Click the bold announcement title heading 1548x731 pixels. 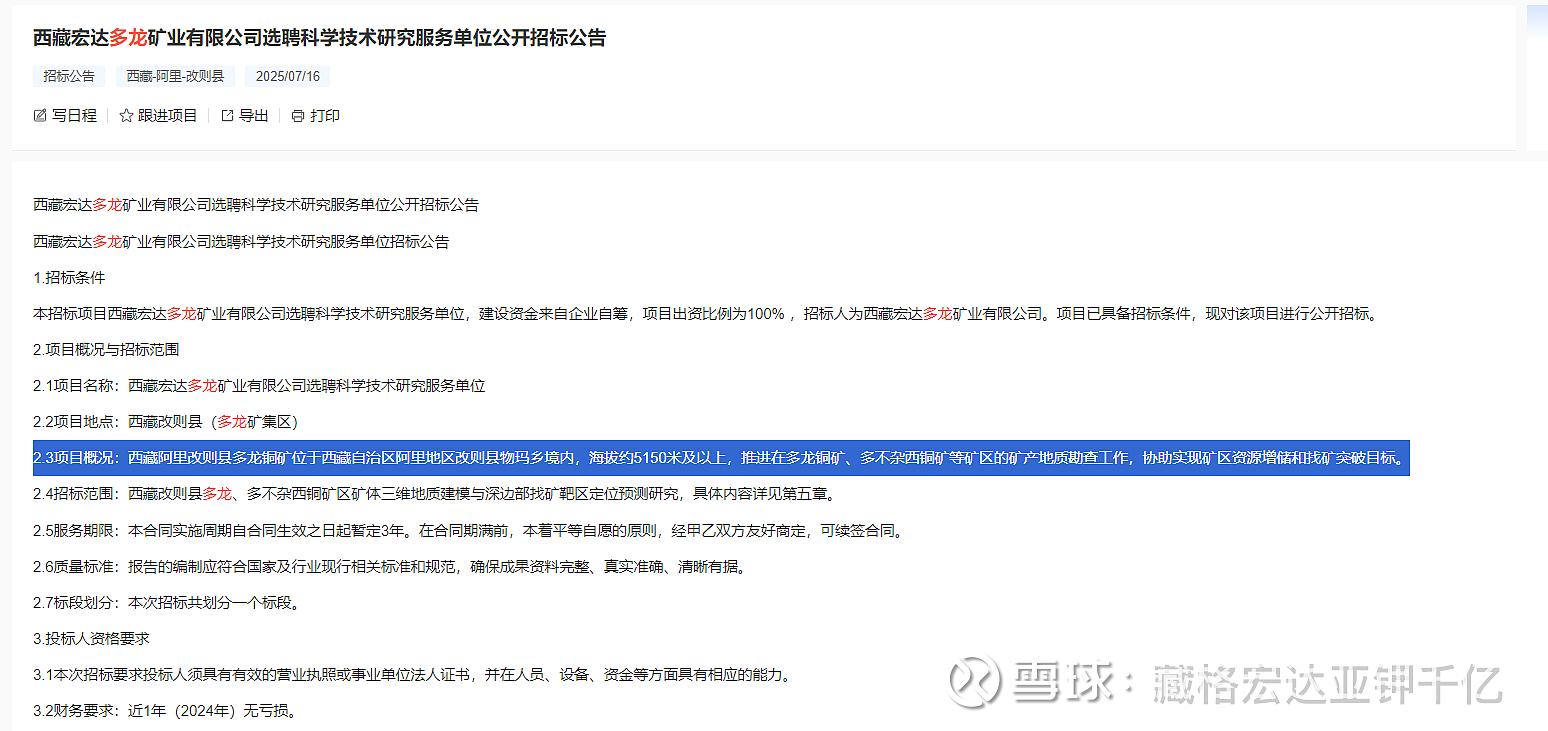[x=320, y=38]
